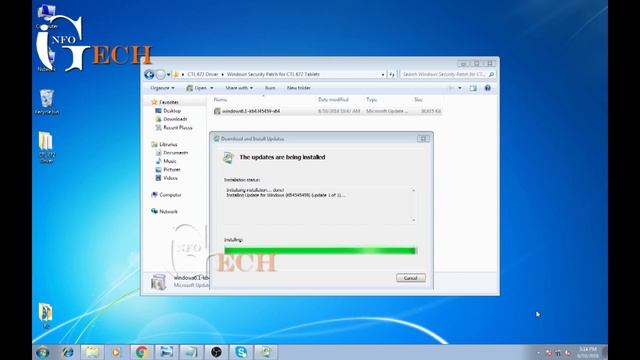The image size is (640, 360).
Task: Click Burn in the Explorer toolbar
Action: tap(270, 88)
